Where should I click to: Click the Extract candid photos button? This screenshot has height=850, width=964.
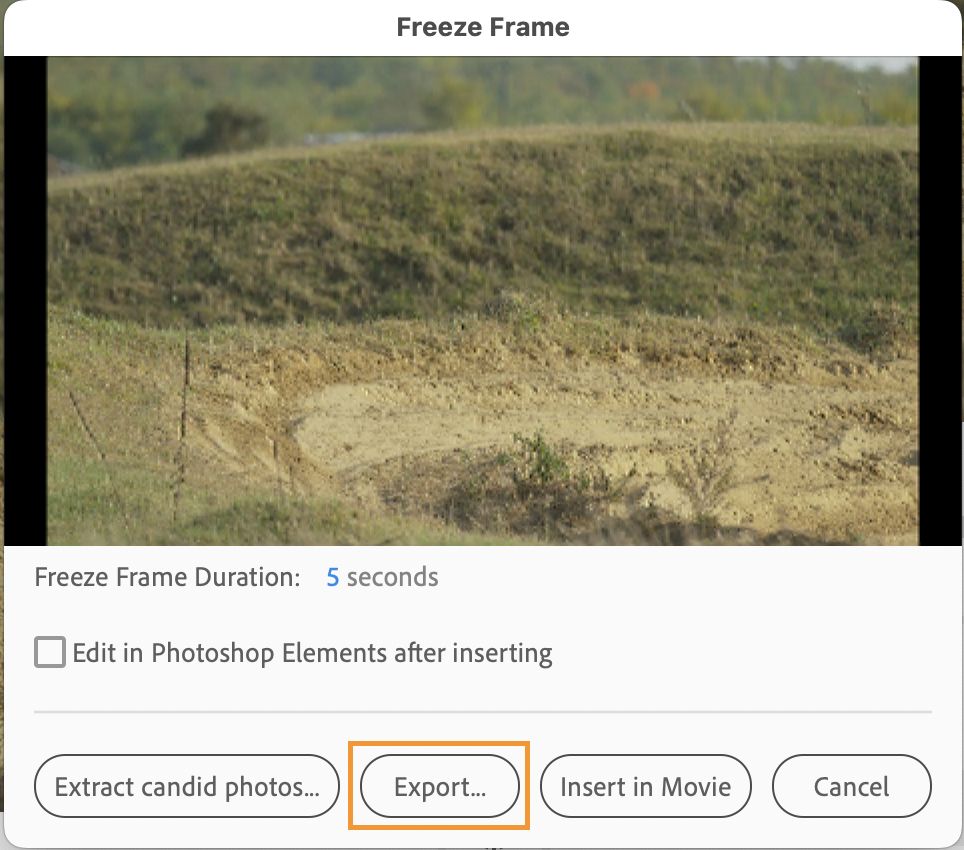click(x=187, y=787)
